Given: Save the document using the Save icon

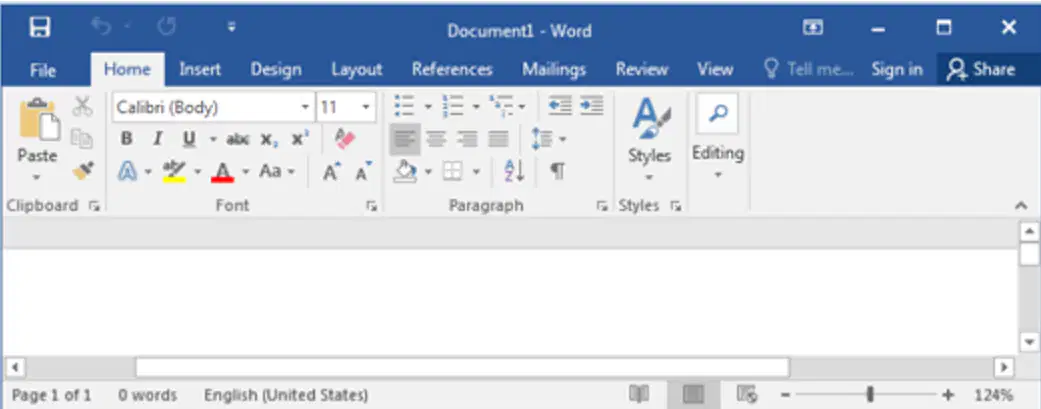Looking at the screenshot, I should click(x=39, y=28).
